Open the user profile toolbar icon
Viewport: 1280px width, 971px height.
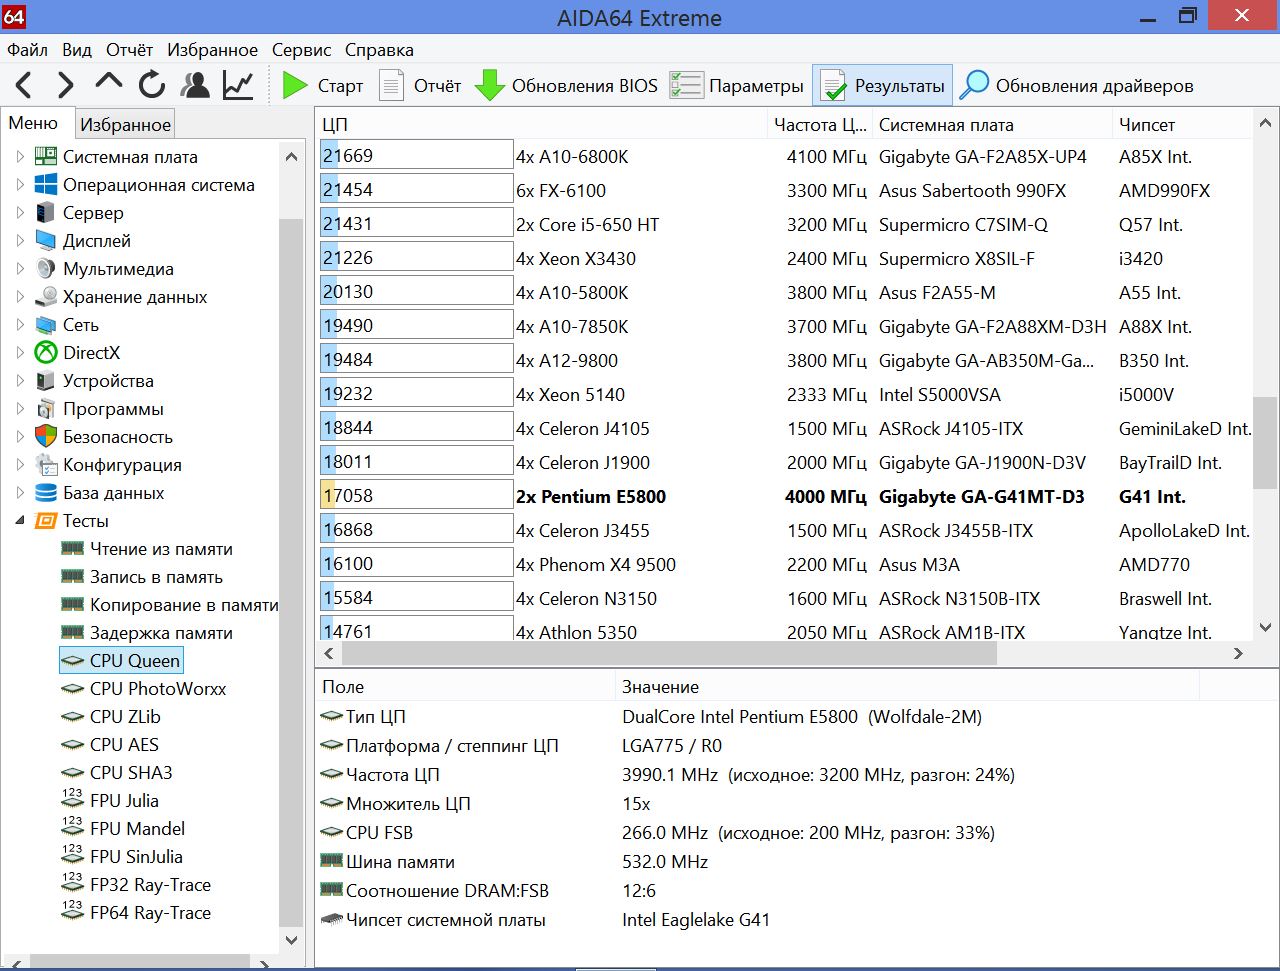[x=195, y=86]
